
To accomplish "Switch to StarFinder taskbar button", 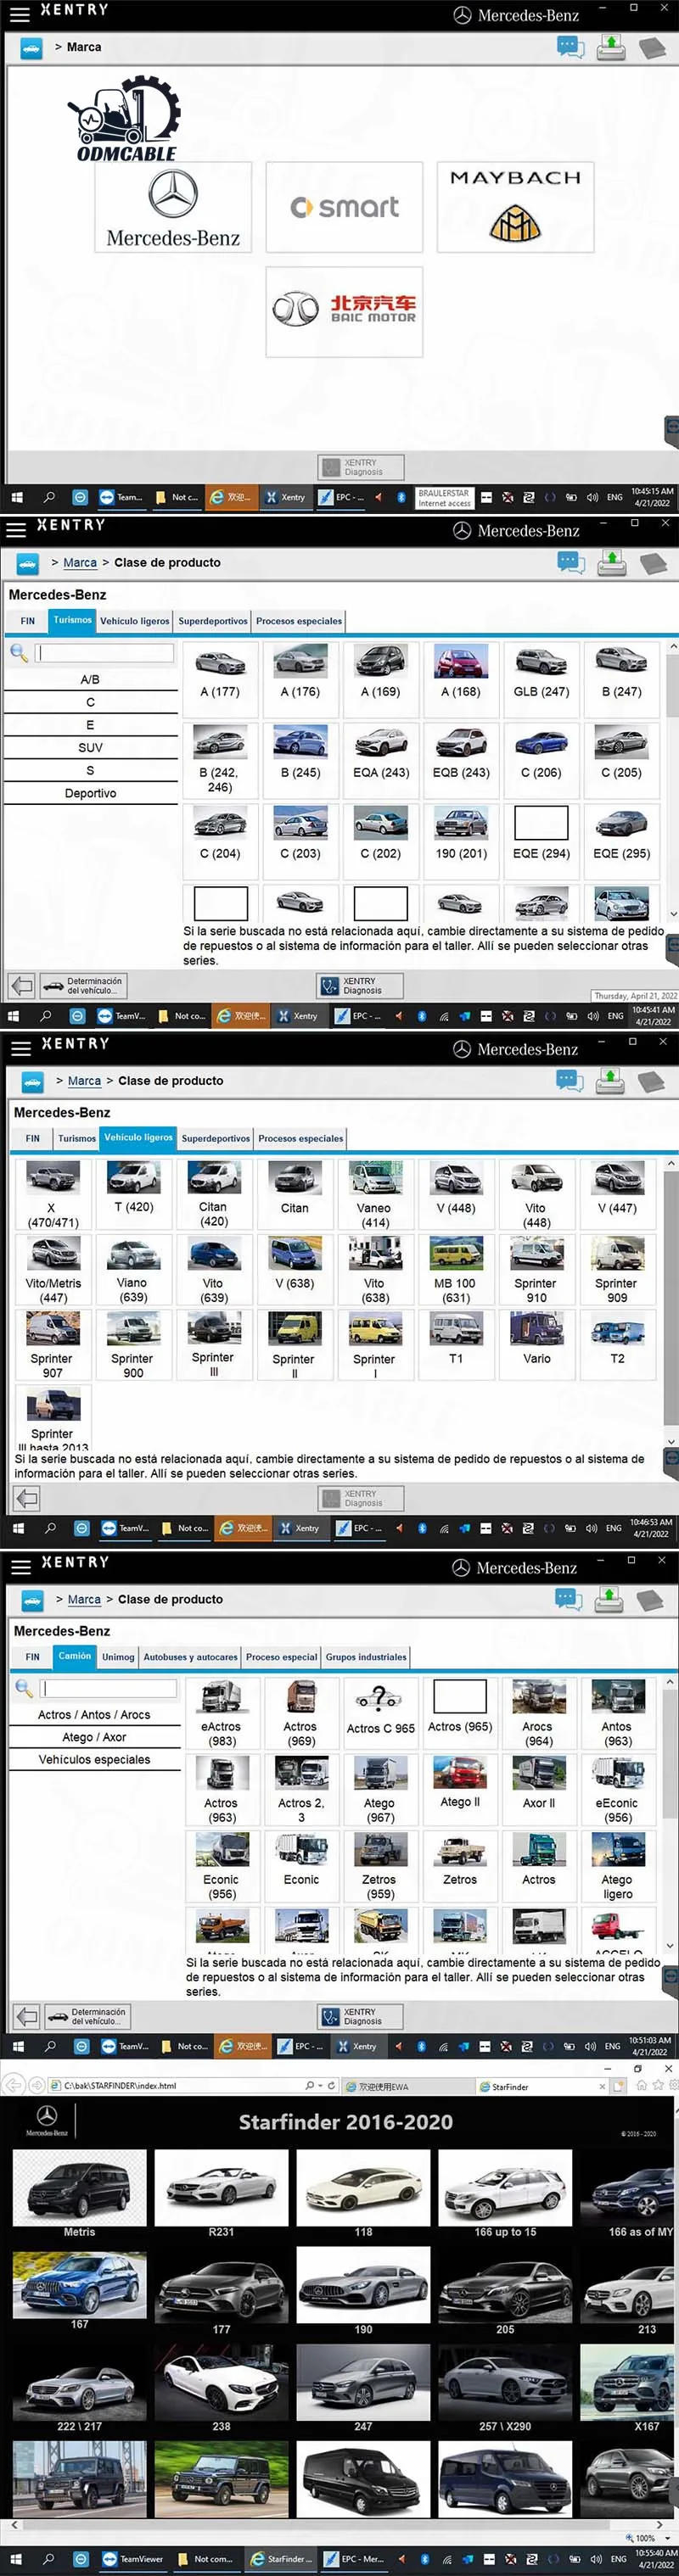I will tap(281, 2559).
